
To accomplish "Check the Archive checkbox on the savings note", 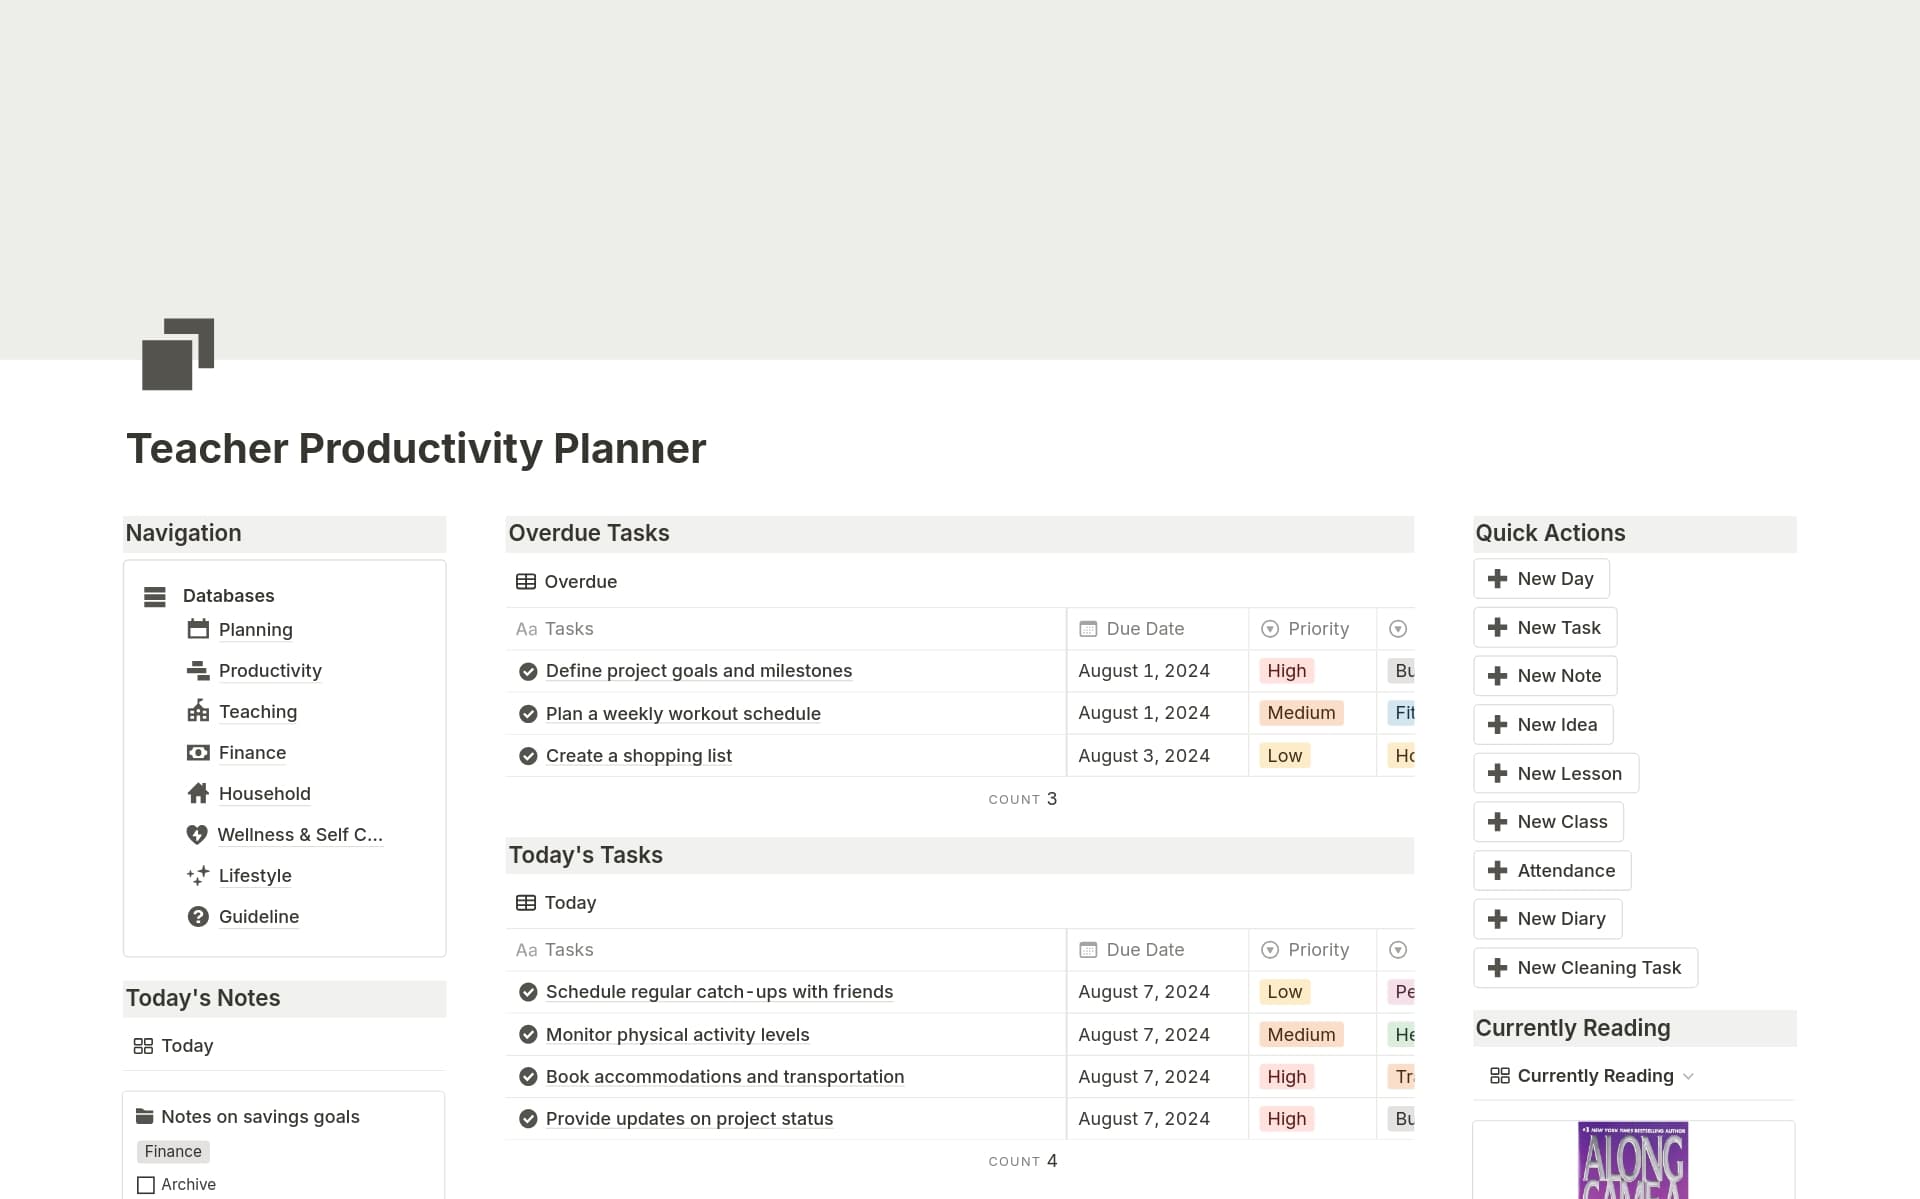I will (x=146, y=1184).
